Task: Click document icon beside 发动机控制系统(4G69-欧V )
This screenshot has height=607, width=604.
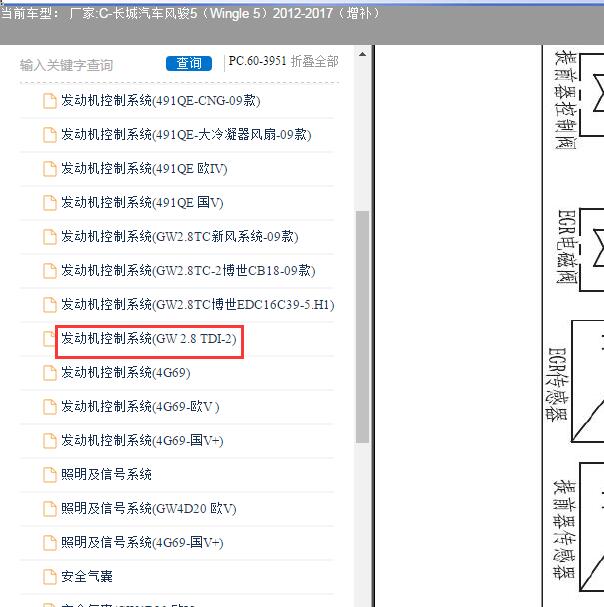Action: point(50,407)
